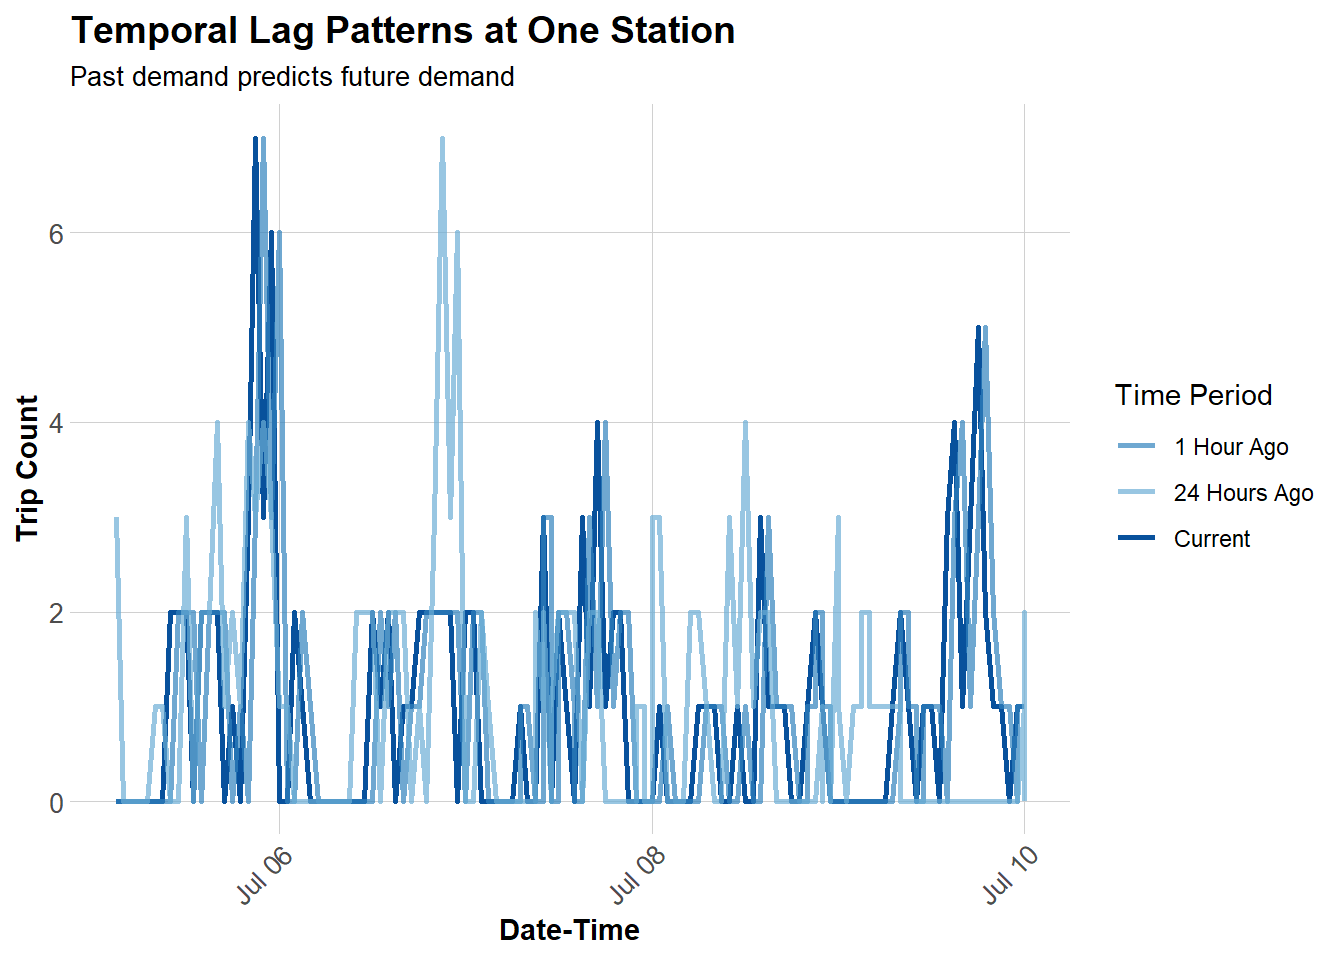Viewport: 1344px width, 960px height.
Task: Select the y-axis tick label 2
Action: coord(56,612)
